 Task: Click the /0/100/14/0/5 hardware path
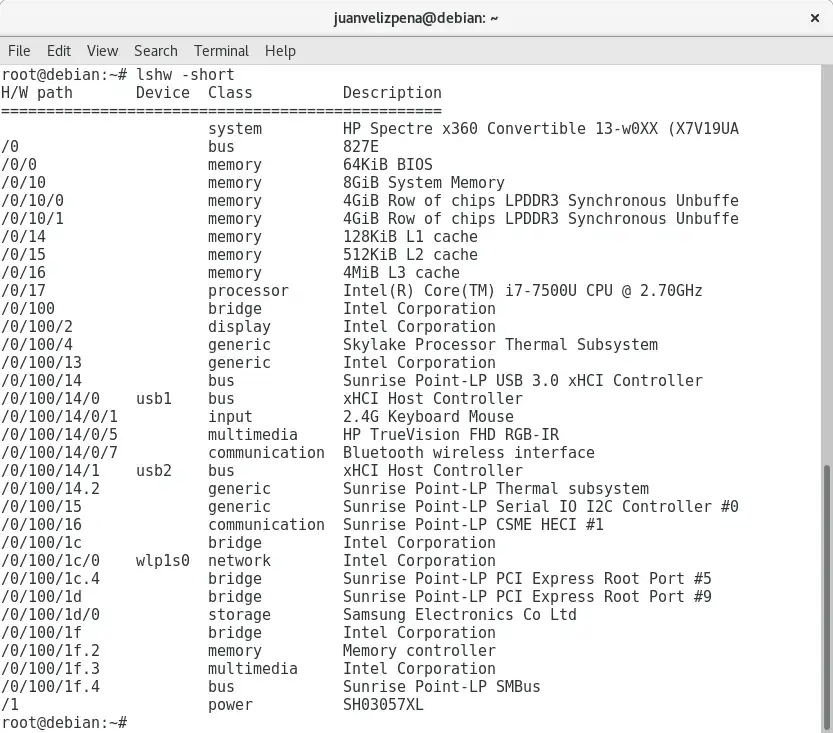pyautogui.click(x=59, y=435)
